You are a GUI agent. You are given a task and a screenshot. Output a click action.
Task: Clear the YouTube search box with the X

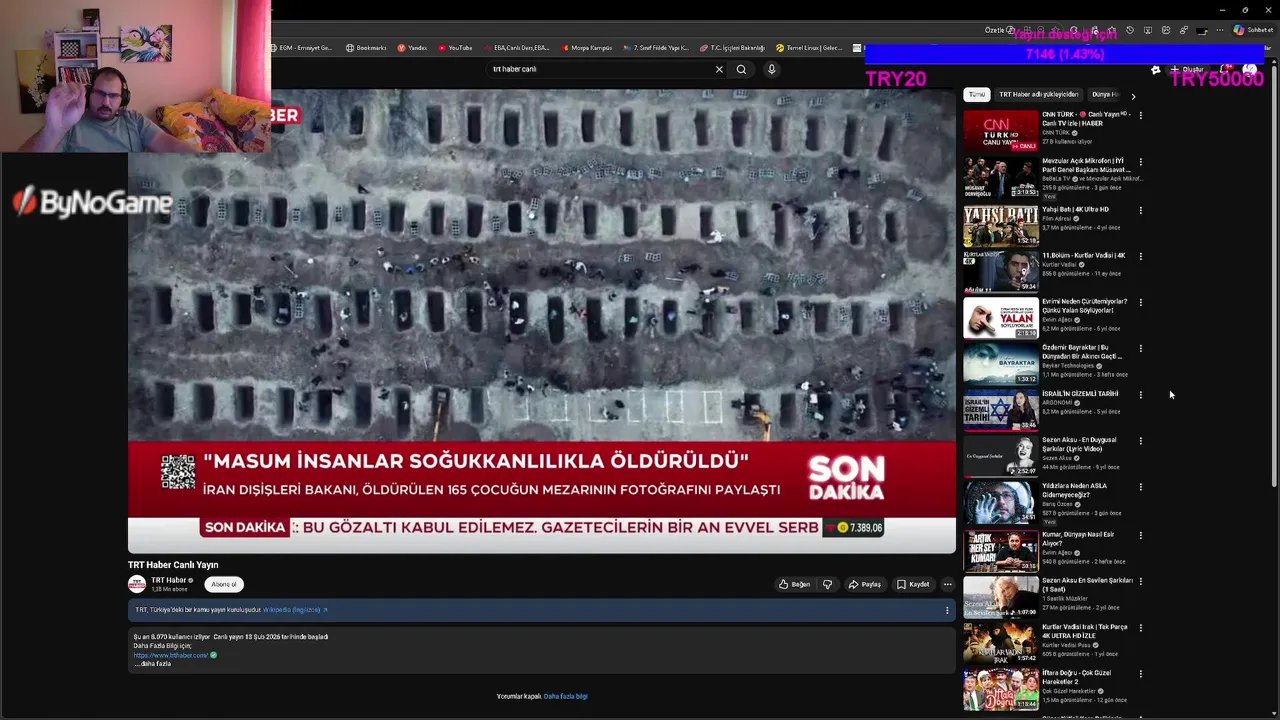pyautogui.click(x=718, y=69)
